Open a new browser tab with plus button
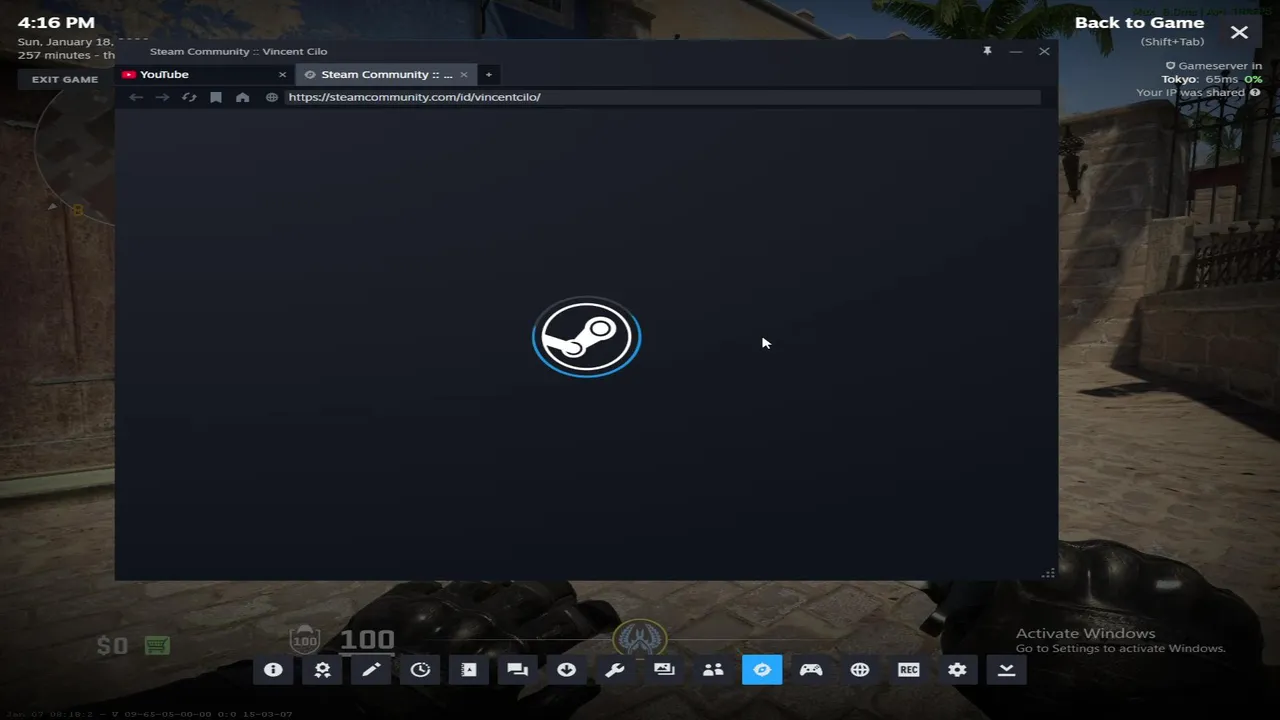Image resolution: width=1280 pixels, height=720 pixels. pos(489,75)
